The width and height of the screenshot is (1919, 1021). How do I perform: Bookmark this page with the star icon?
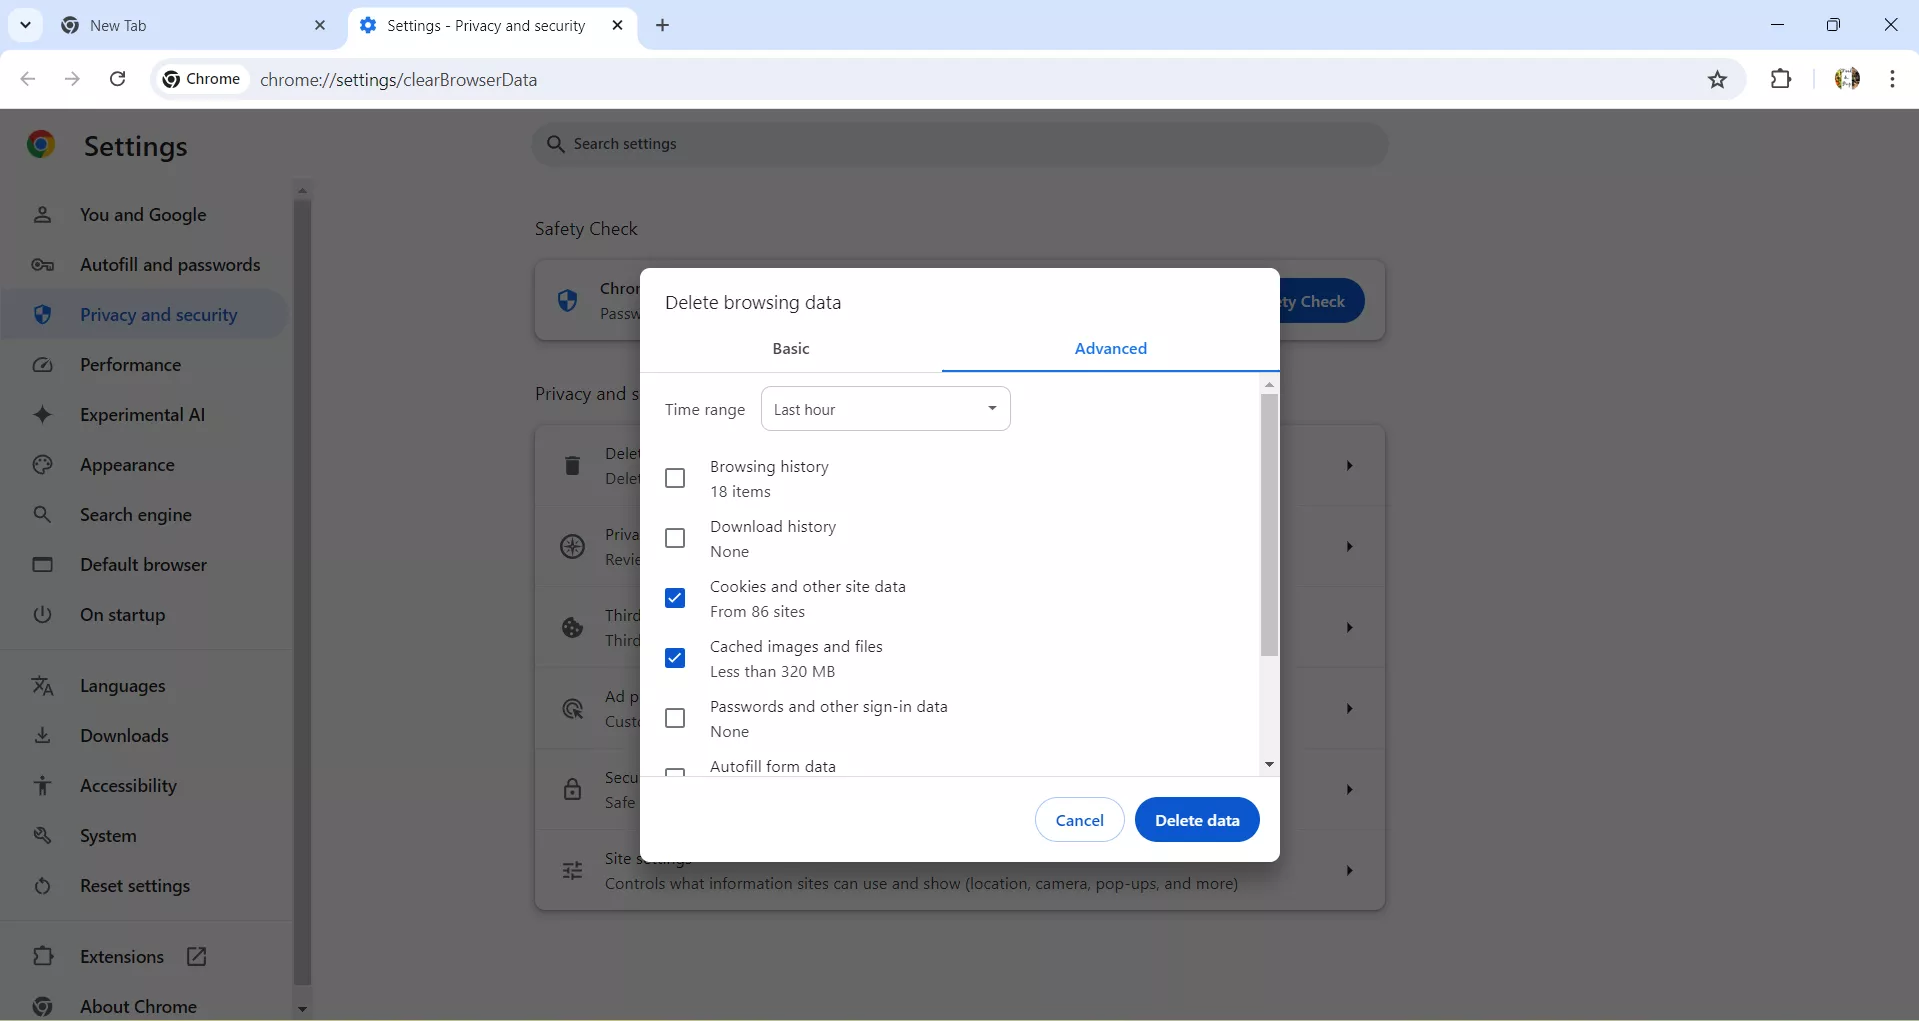pyautogui.click(x=1719, y=79)
